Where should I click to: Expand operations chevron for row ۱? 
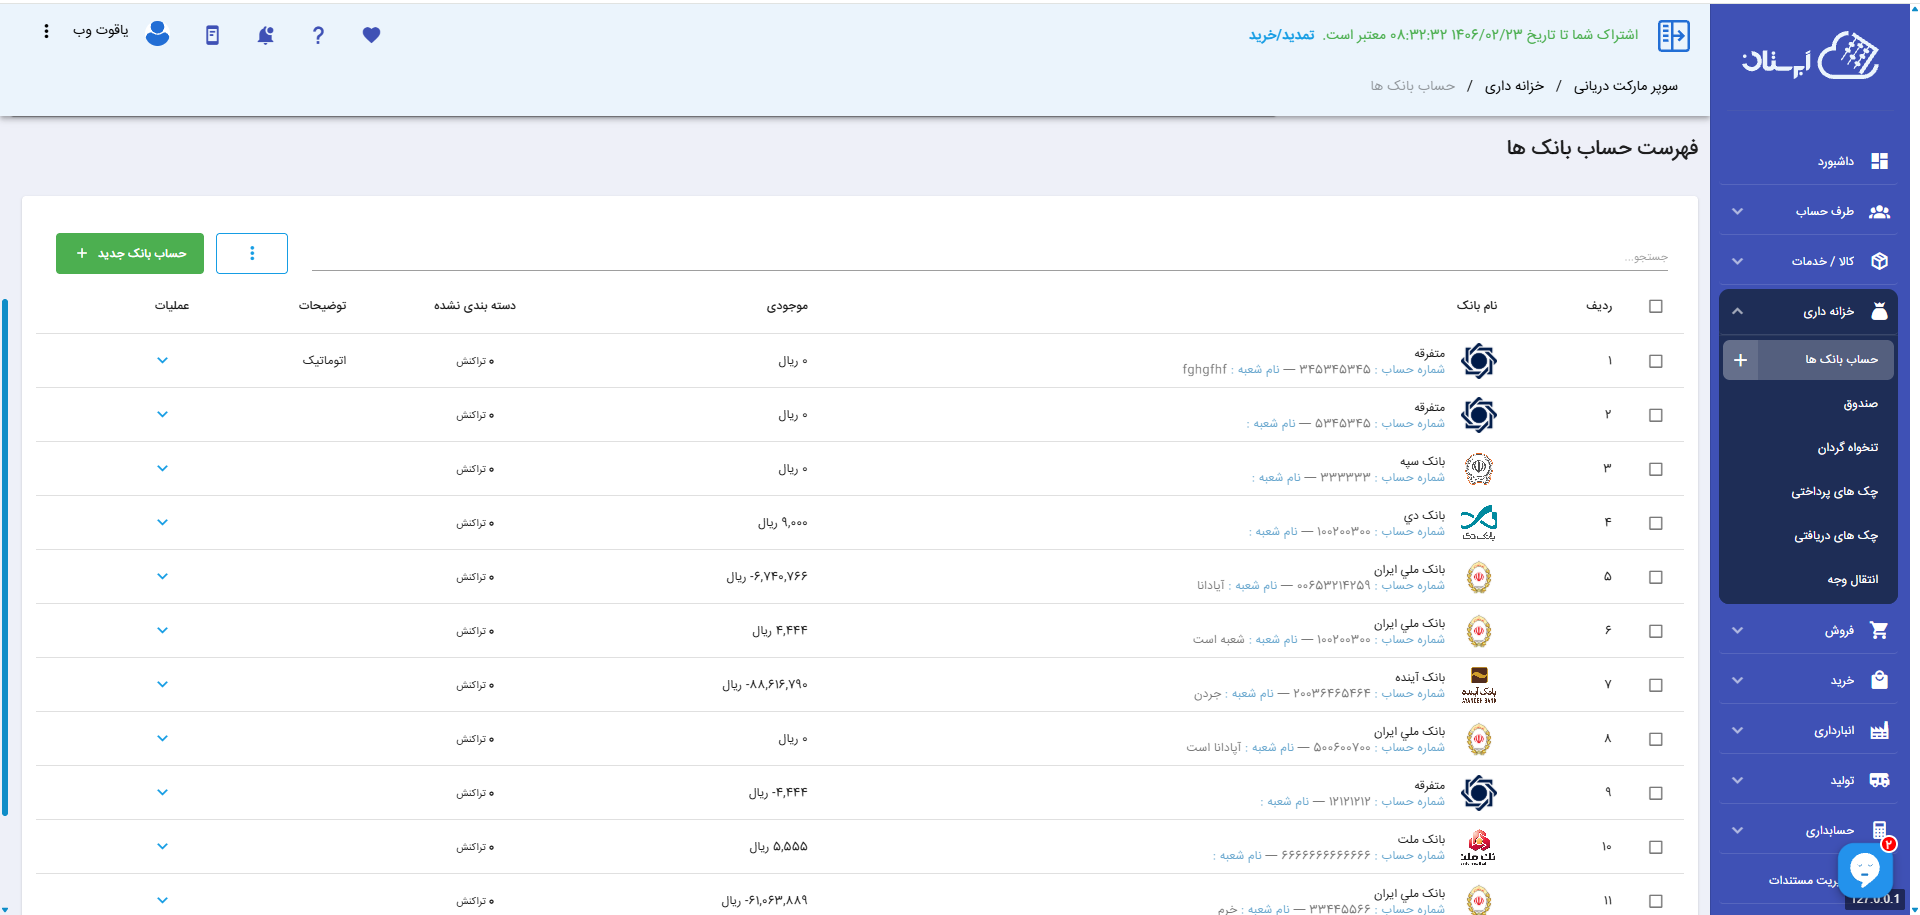pyautogui.click(x=162, y=360)
